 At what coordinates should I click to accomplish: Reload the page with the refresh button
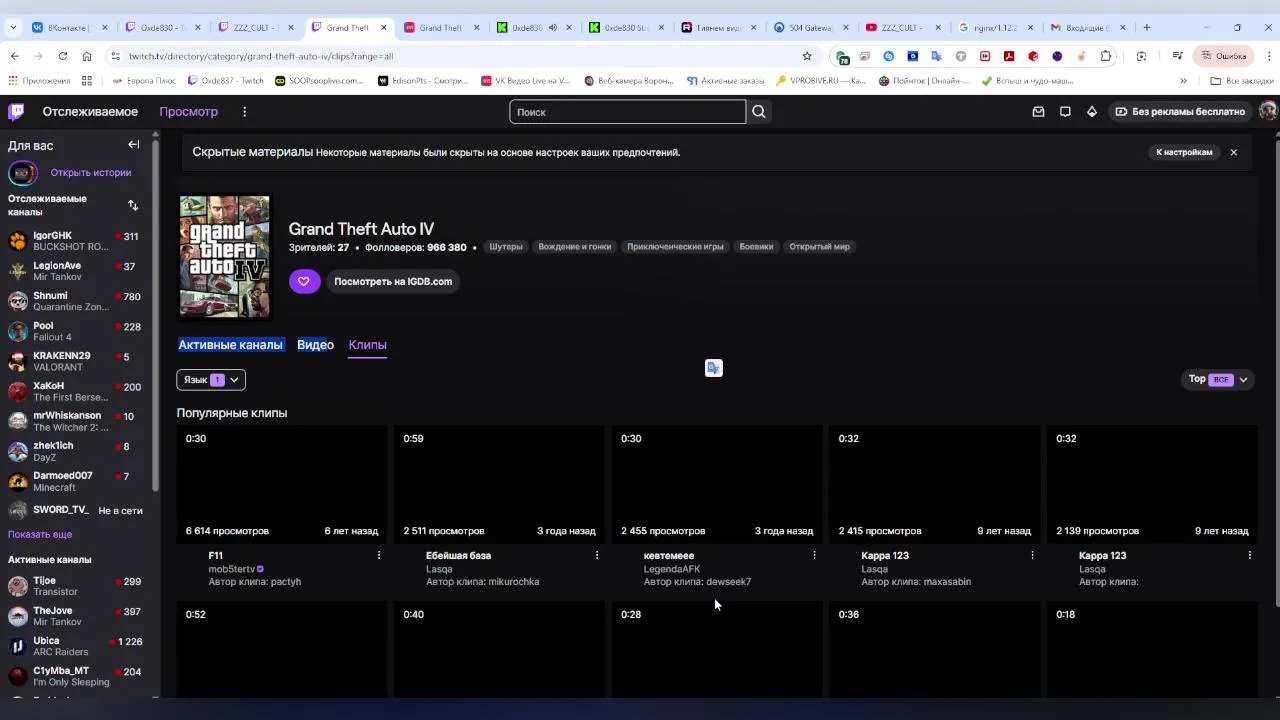point(63,56)
